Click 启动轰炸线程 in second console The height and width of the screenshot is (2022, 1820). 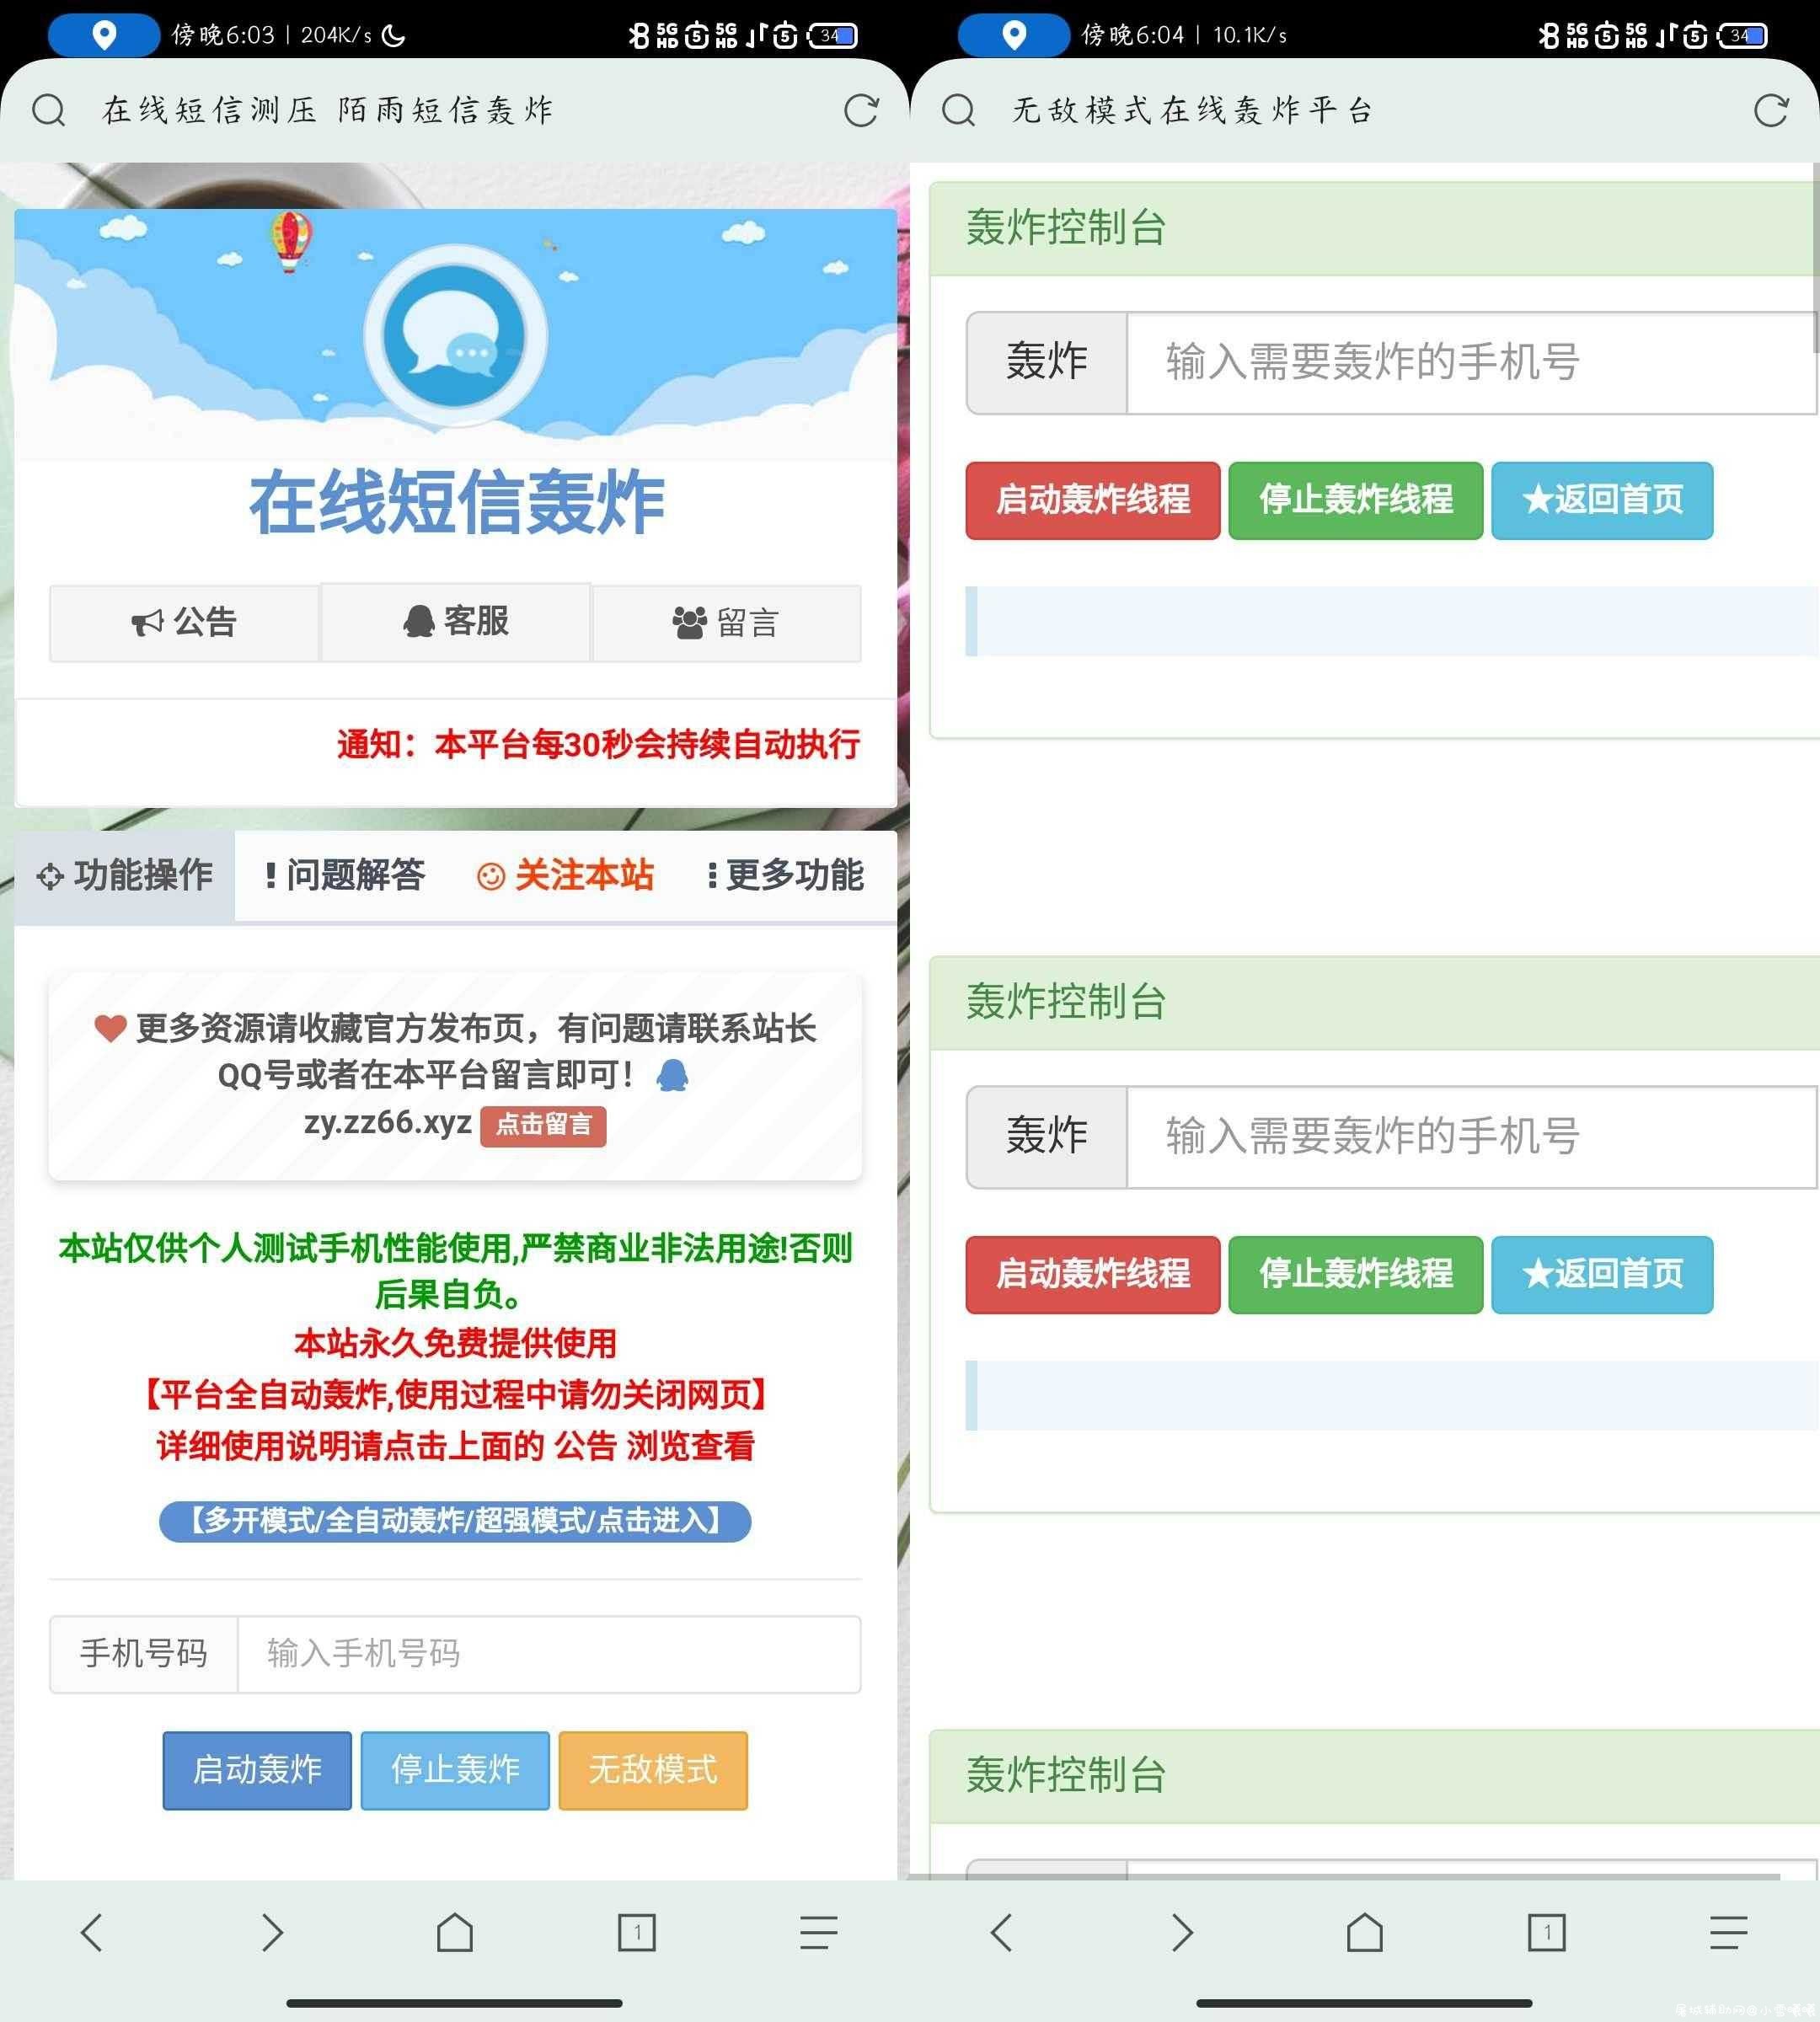[x=1093, y=1275]
